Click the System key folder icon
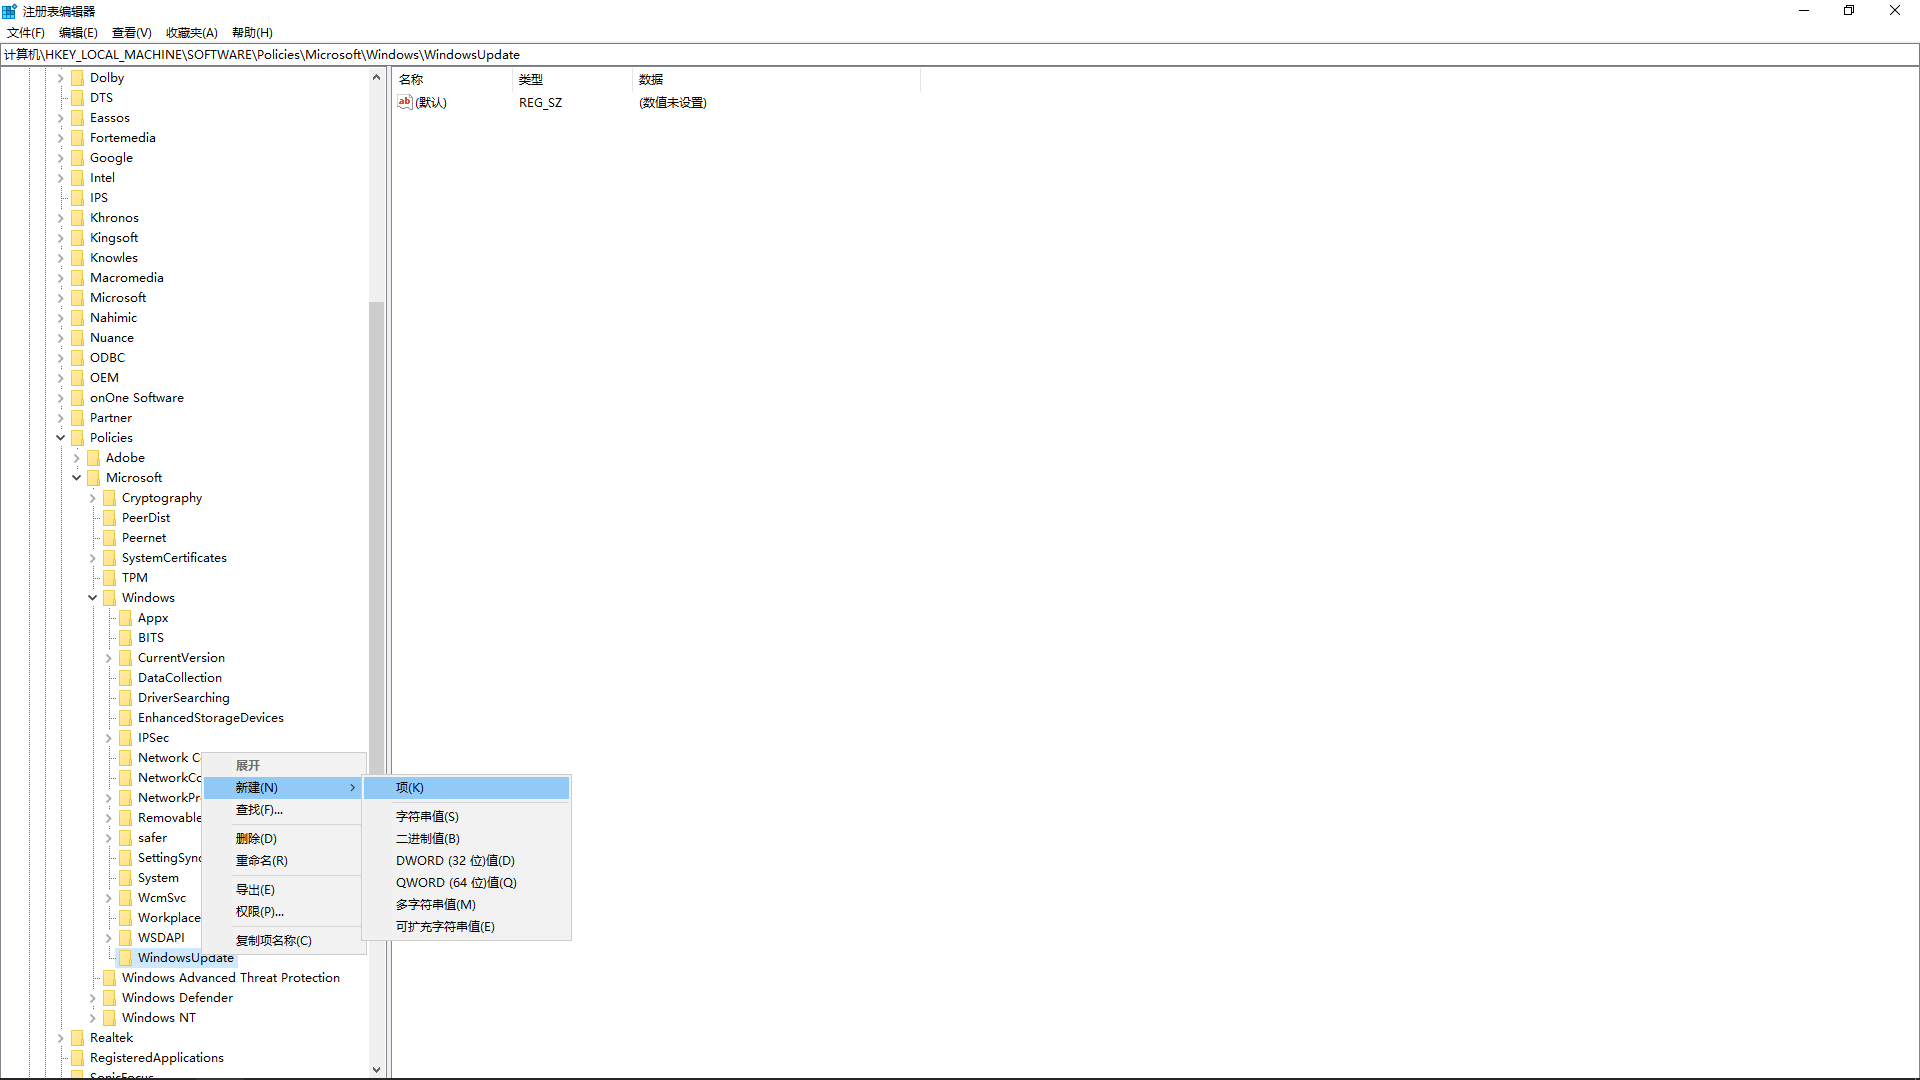1920x1080 pixels. coord(125,877)
